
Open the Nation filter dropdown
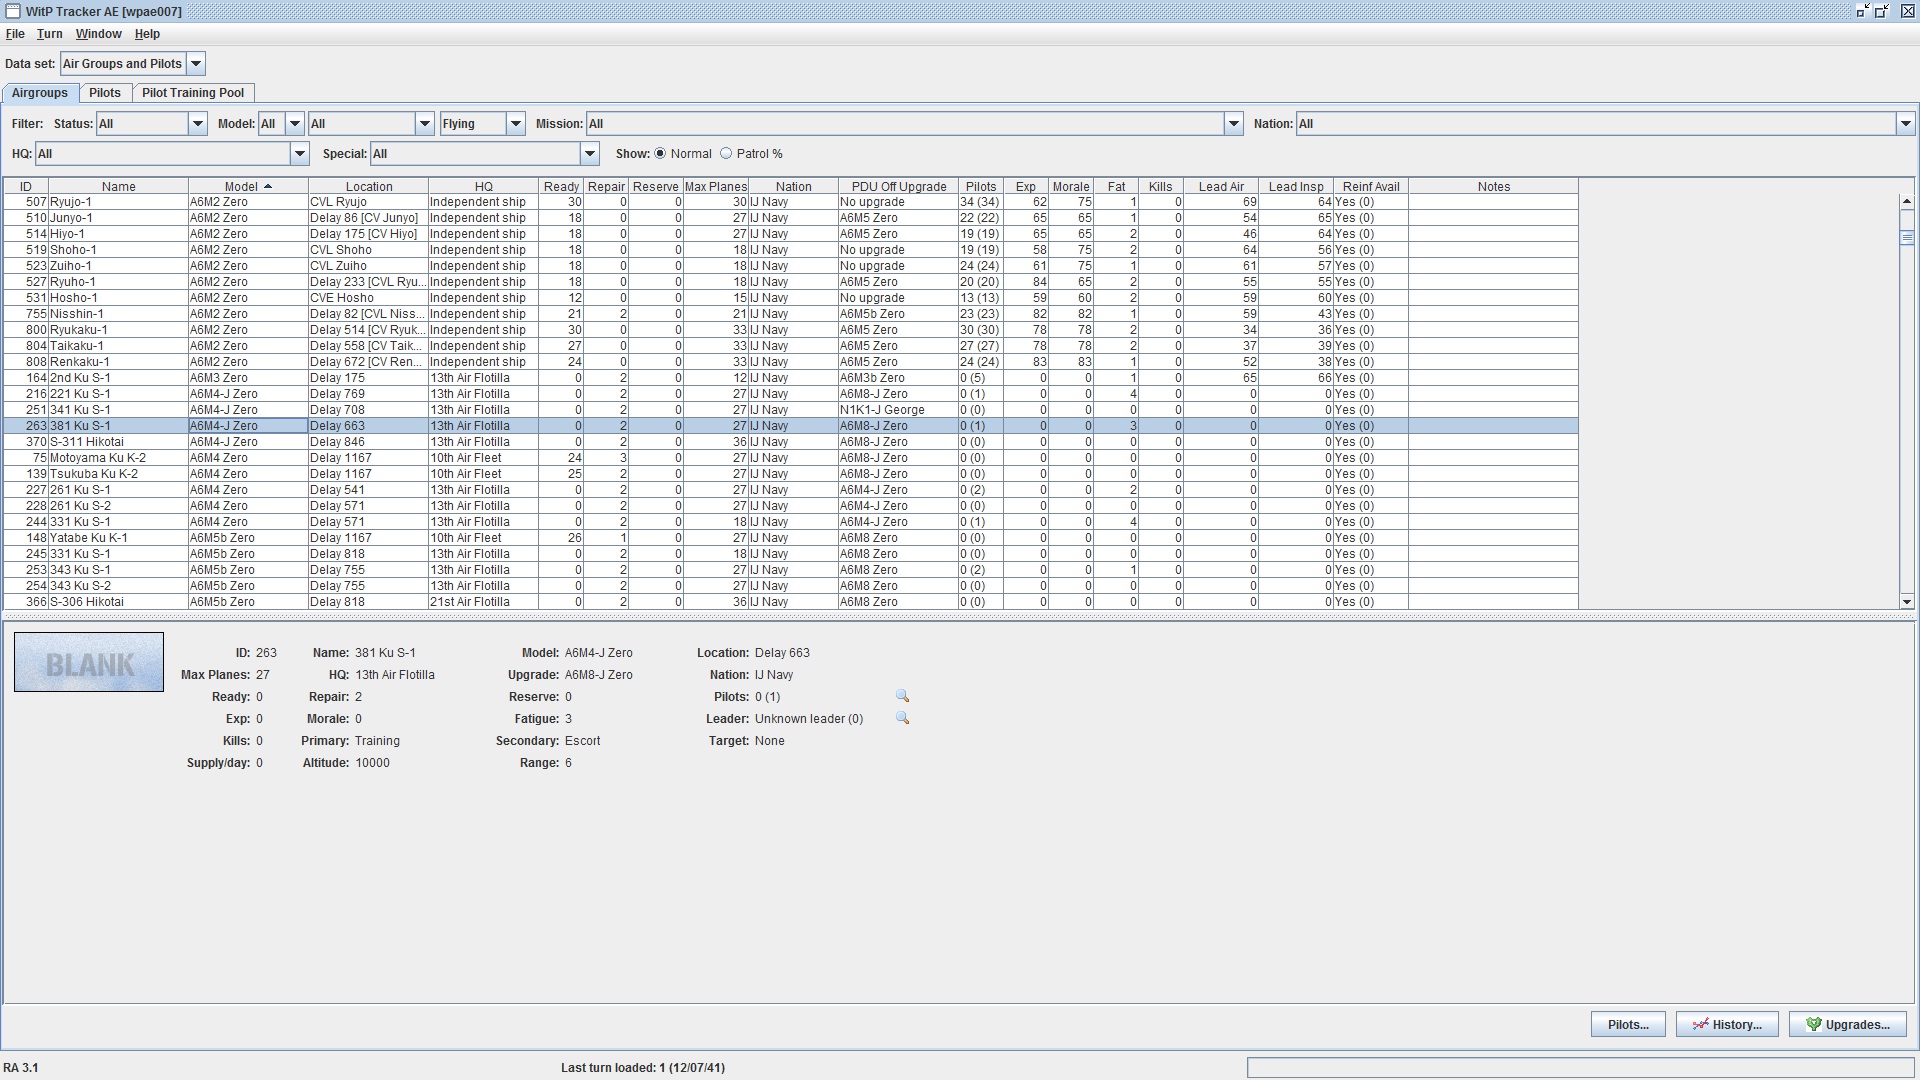[x=1904, y=124]
